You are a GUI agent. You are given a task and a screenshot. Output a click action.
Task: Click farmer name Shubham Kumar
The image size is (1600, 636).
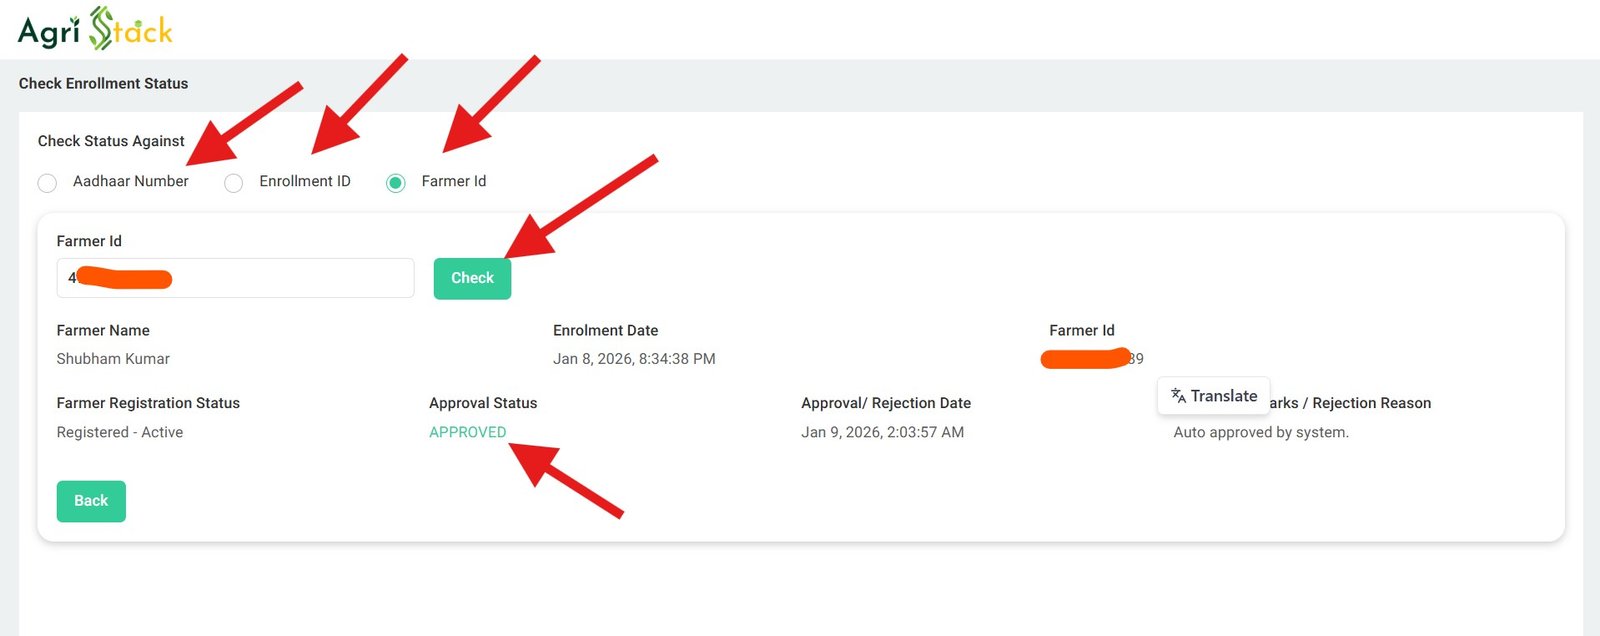[113, 359]
